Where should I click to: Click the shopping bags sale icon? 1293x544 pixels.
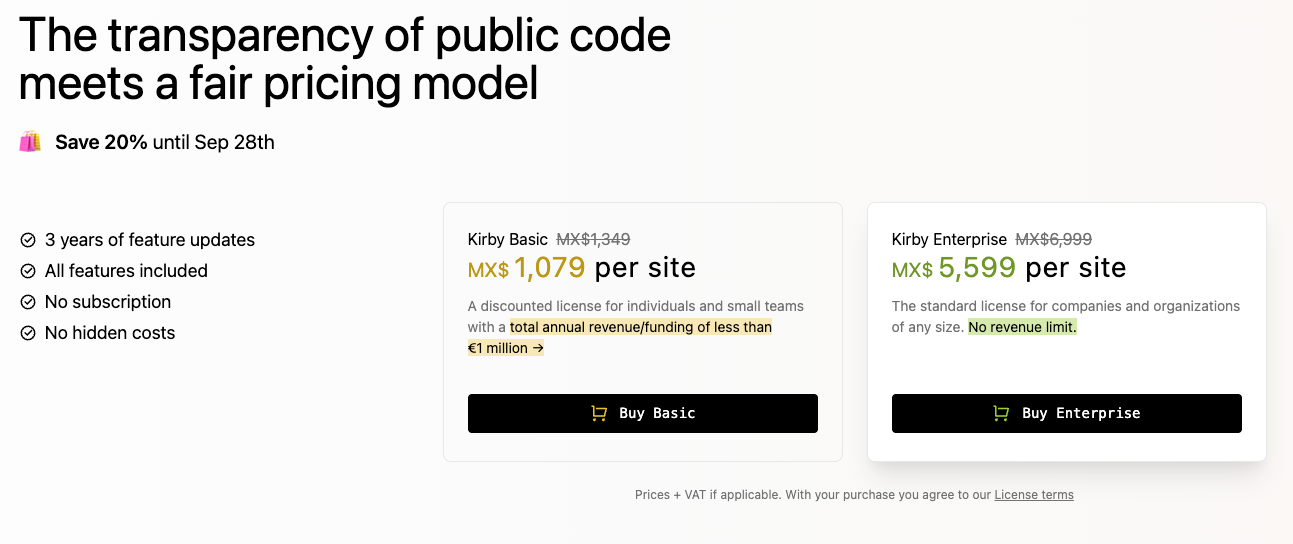(x=30, y=142)
